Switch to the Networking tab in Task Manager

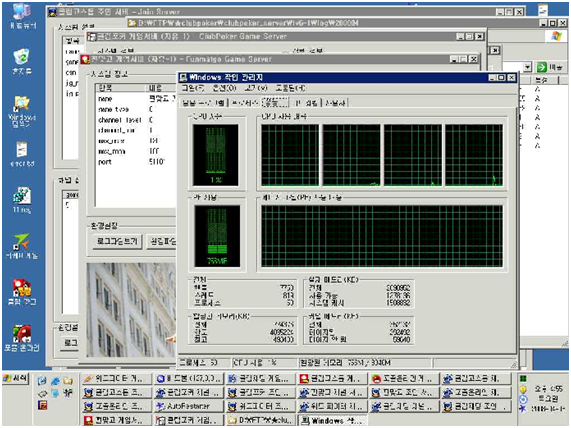tap(306, 103)
